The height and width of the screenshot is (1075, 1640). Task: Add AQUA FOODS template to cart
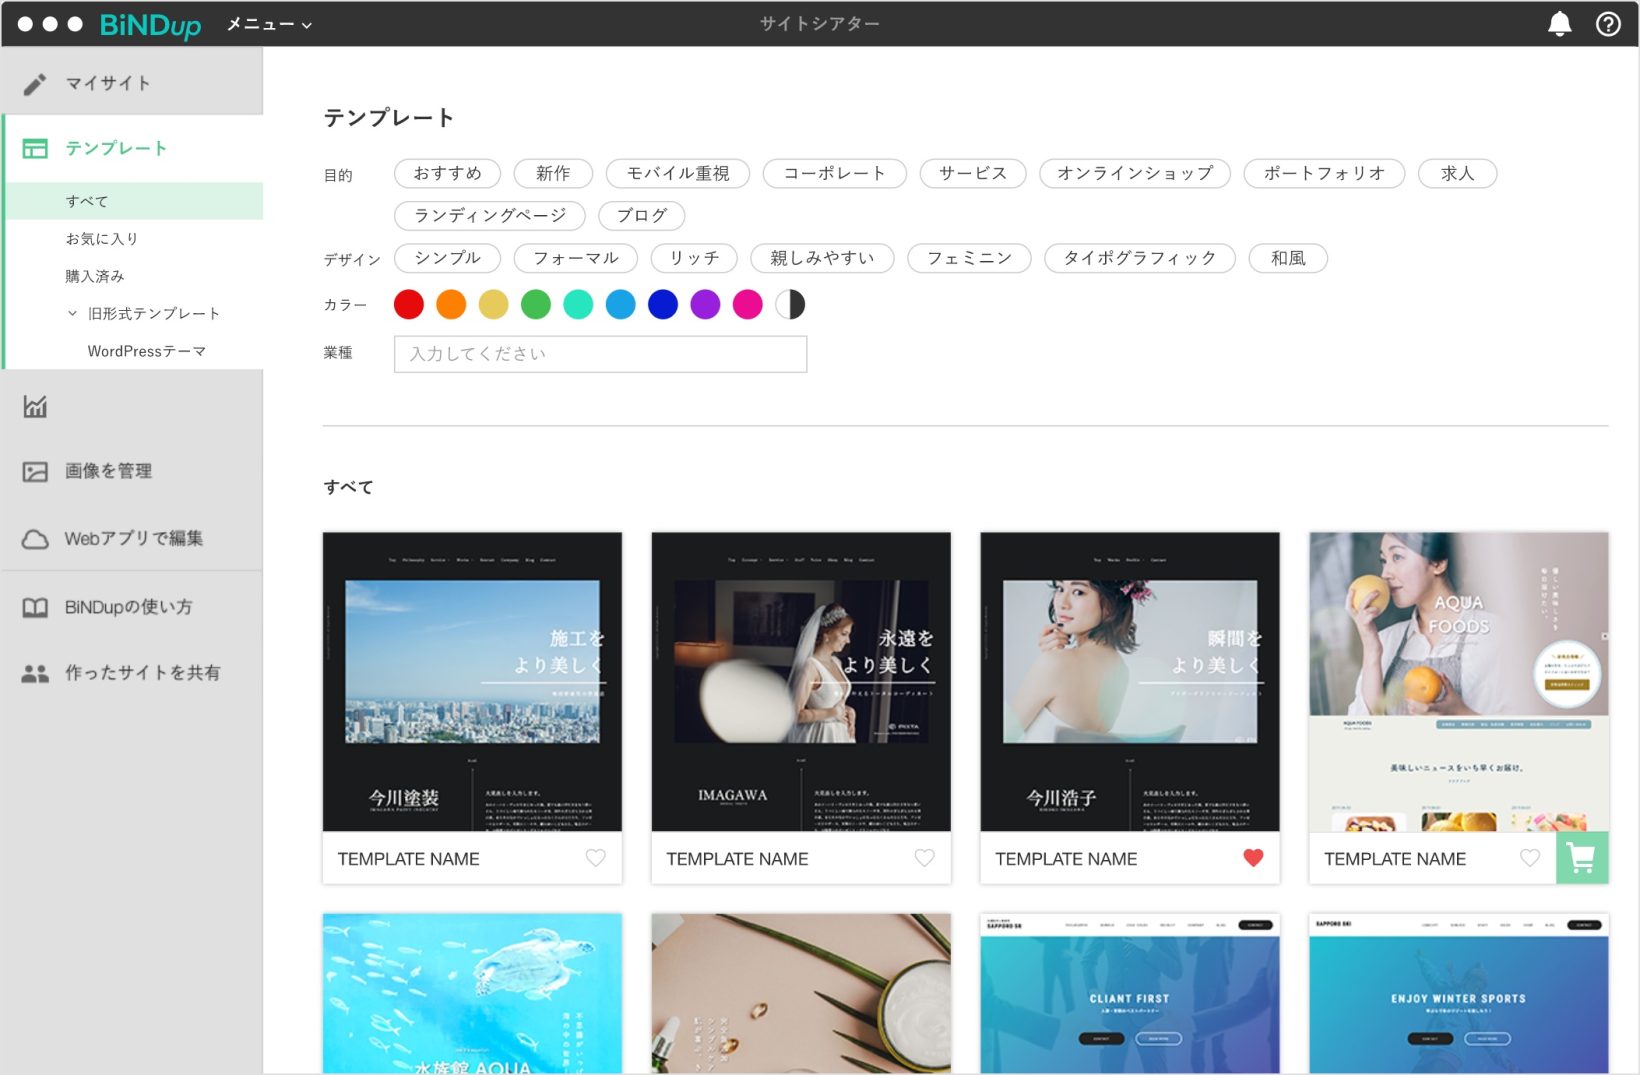[1582, 858]
